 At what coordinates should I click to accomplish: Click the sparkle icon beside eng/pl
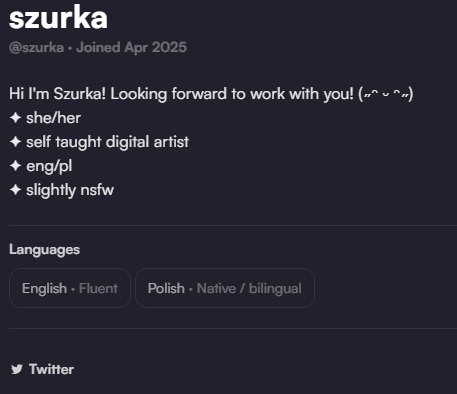coord(15,166)
